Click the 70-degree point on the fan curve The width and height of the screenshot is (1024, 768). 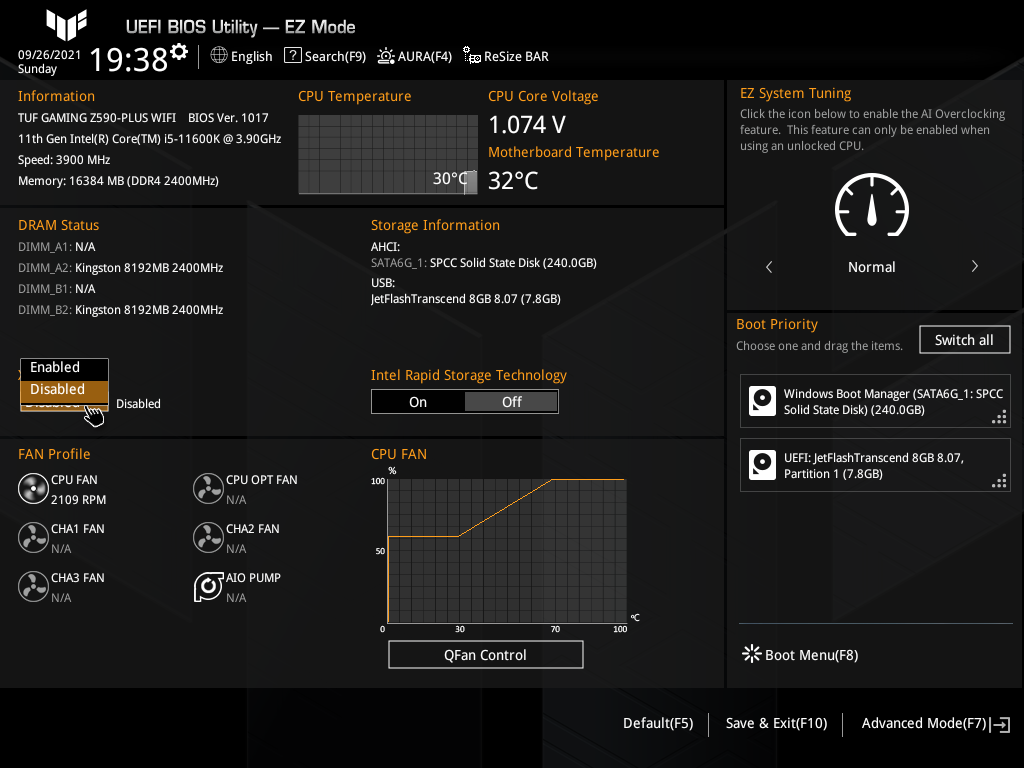(551, 481)
